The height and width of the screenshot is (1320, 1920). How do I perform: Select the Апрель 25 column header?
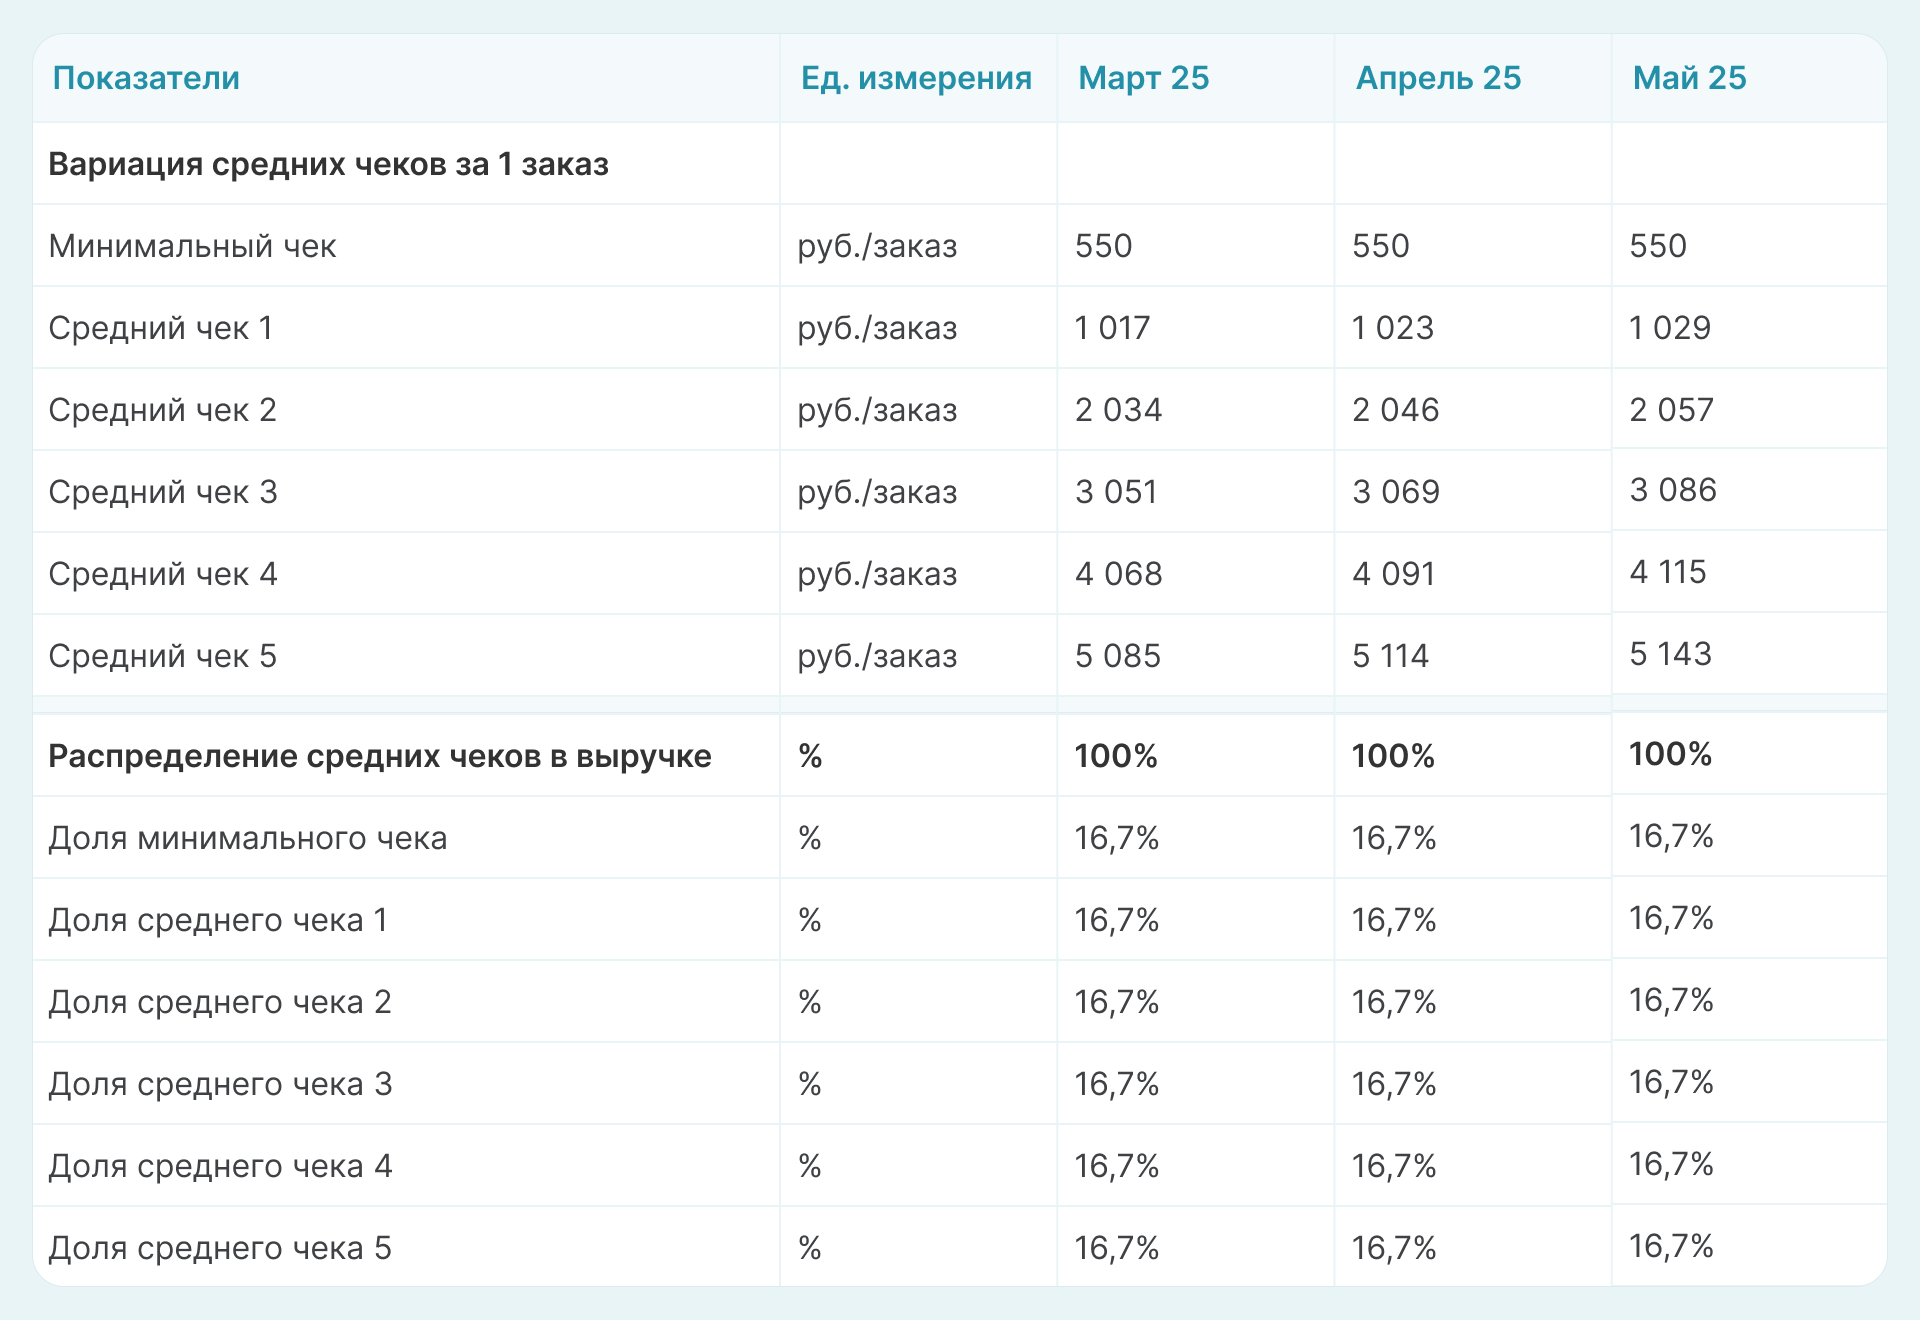tap(1437, 78)
